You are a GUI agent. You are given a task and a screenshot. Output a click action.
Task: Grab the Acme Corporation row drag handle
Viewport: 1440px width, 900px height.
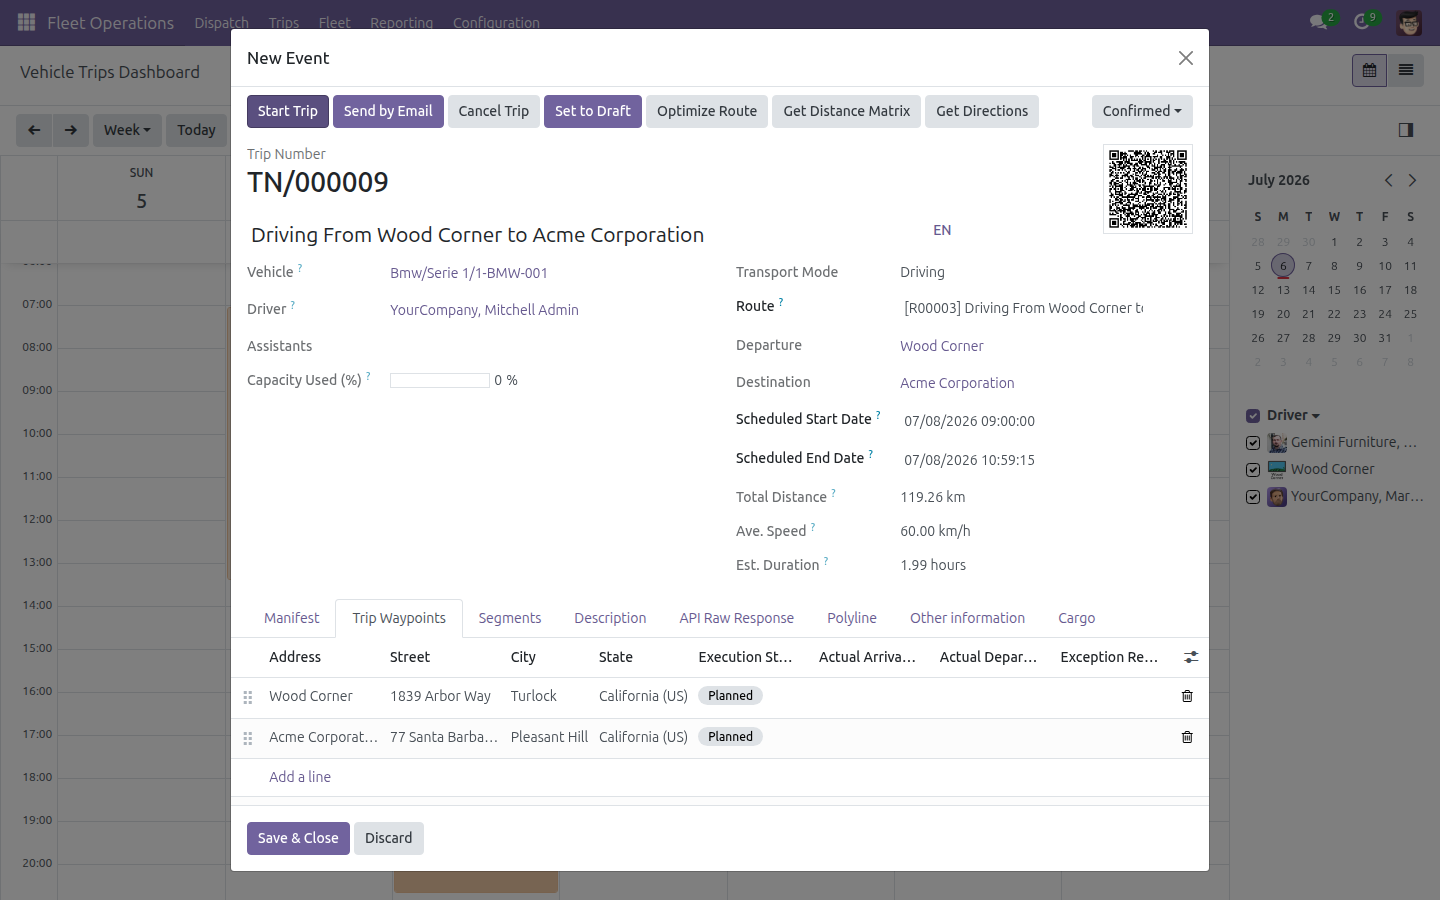click(248, 738)
